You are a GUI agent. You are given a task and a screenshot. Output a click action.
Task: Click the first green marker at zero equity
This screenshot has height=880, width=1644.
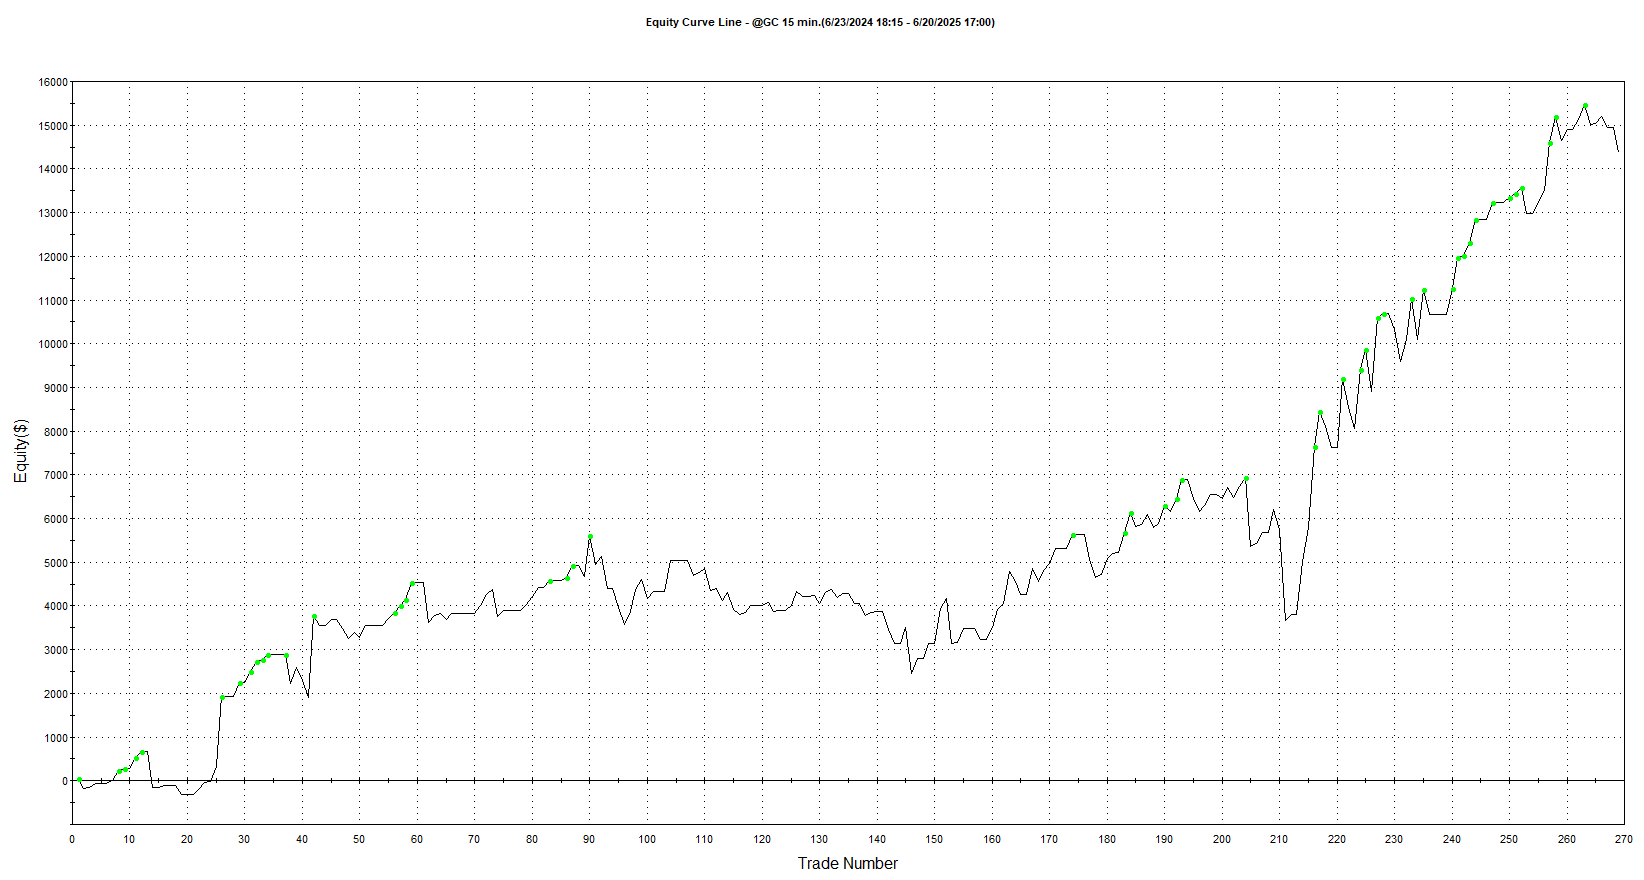click(x=79, y=780)
